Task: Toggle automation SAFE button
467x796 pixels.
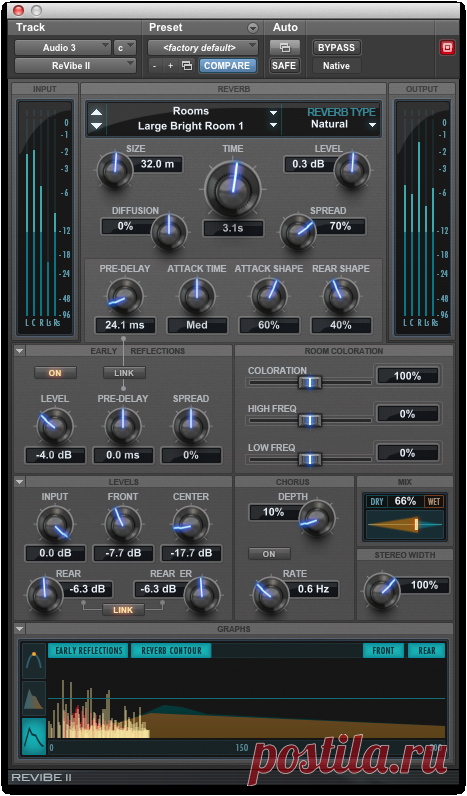Action: (x=285, y=65)
